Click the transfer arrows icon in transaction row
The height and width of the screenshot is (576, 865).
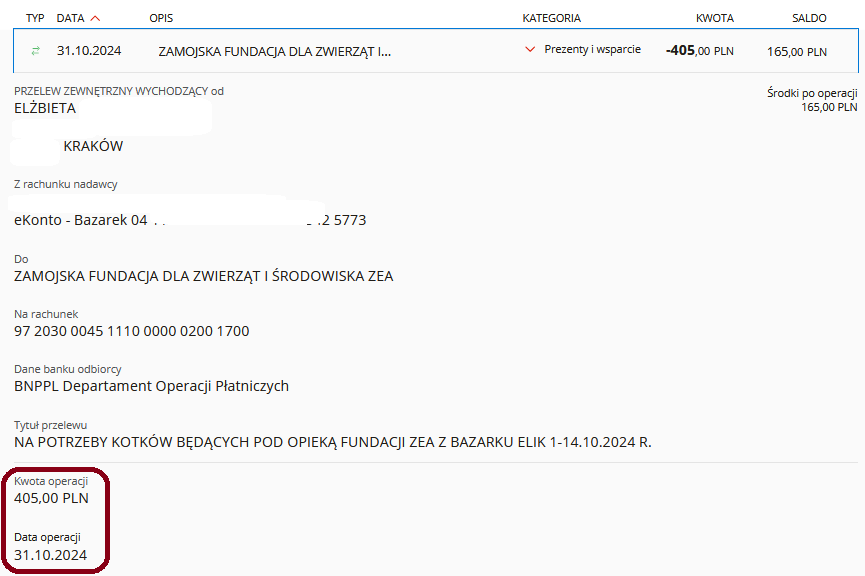[x=36, y=51]
